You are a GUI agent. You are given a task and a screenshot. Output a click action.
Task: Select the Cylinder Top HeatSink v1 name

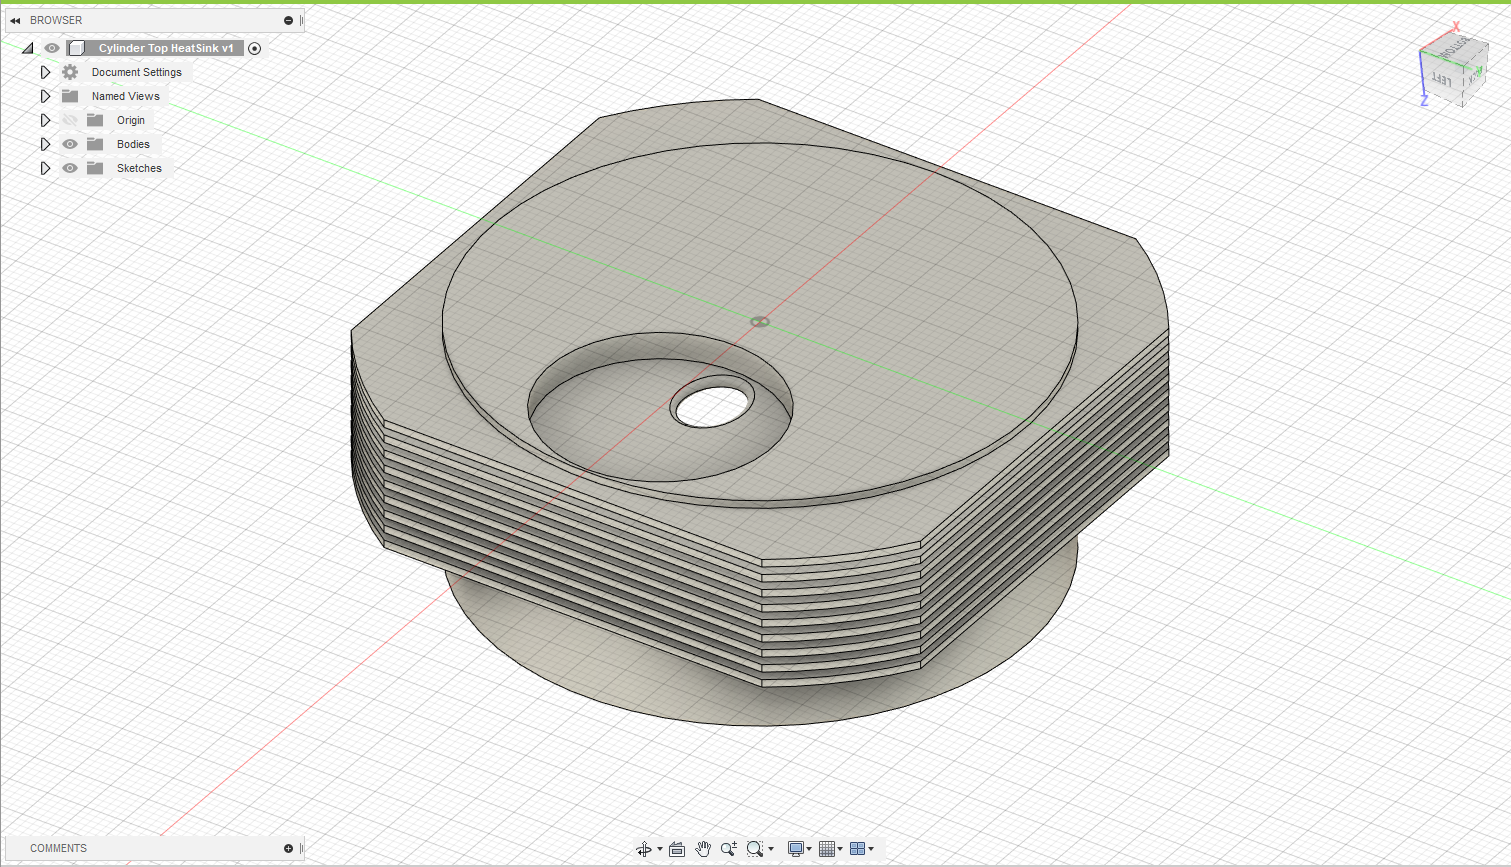tap(166, 48)
